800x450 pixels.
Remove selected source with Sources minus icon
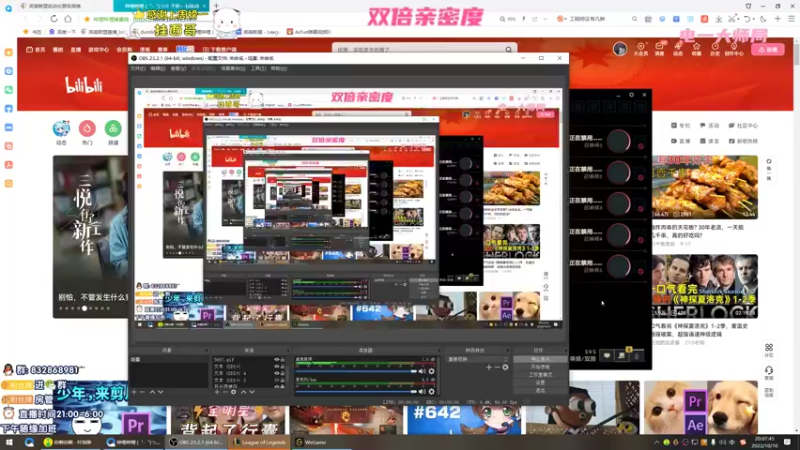point(225,392)
